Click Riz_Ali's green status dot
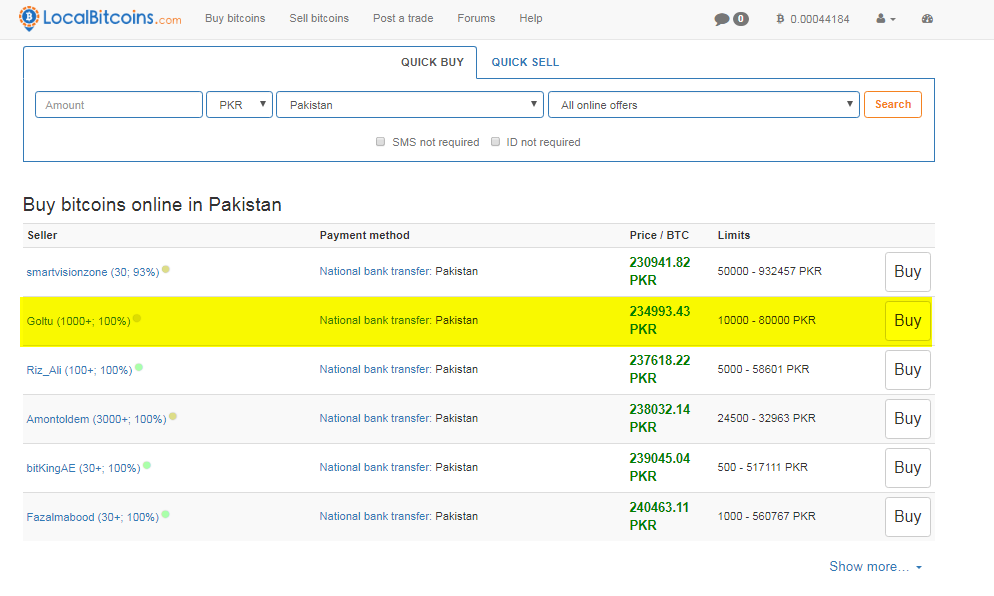 coord(139,366)
